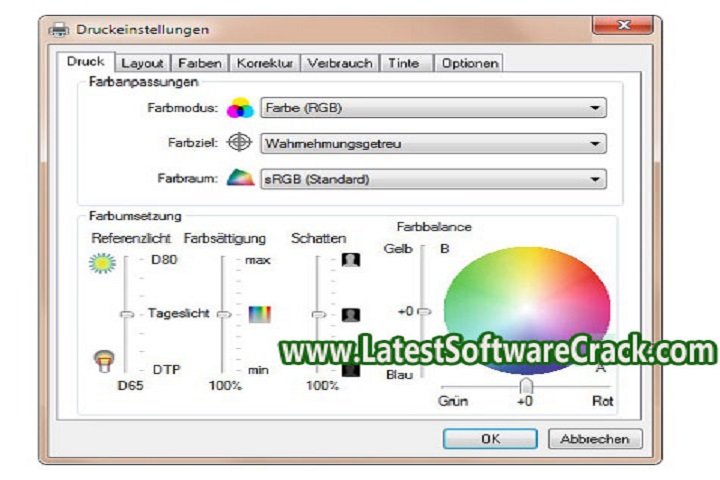The image size is (720, 480).
Task: Click the Farbziel crosshair target icon
Action: [240, 143]
